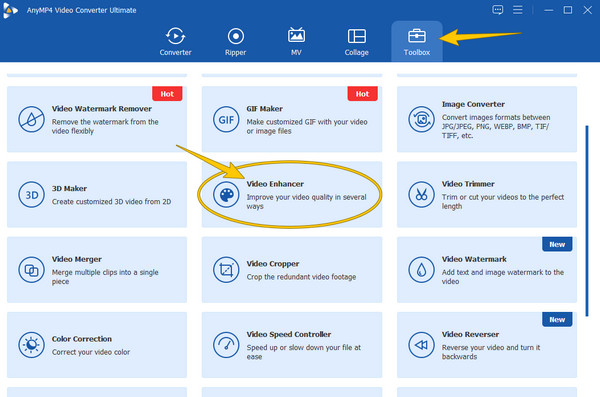Click the GIF Maker icon

tap(226, 119)
